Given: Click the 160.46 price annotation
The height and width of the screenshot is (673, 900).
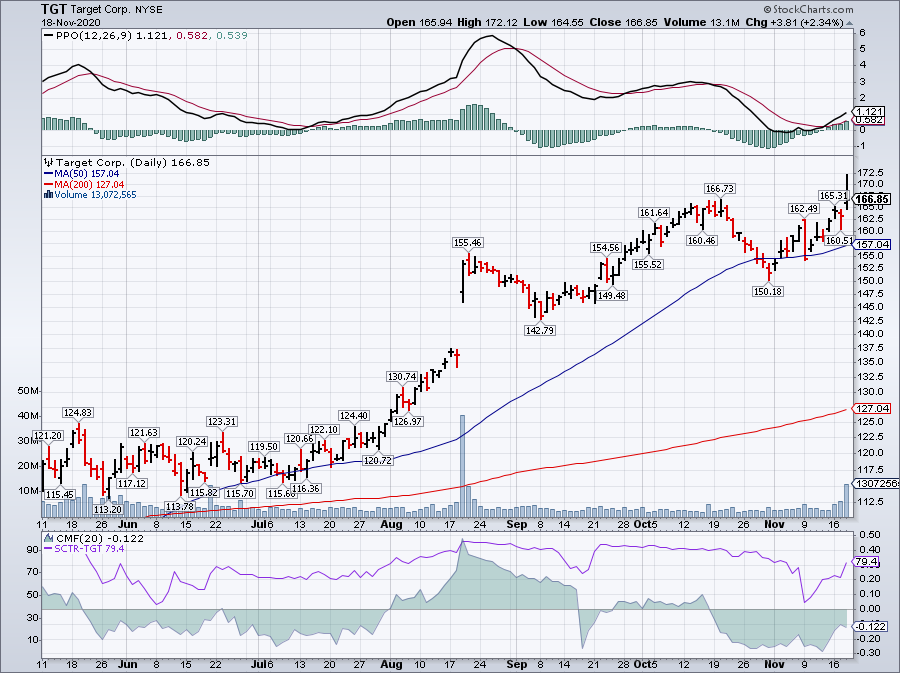Looking at the screenshot, I should coord(702,240).
